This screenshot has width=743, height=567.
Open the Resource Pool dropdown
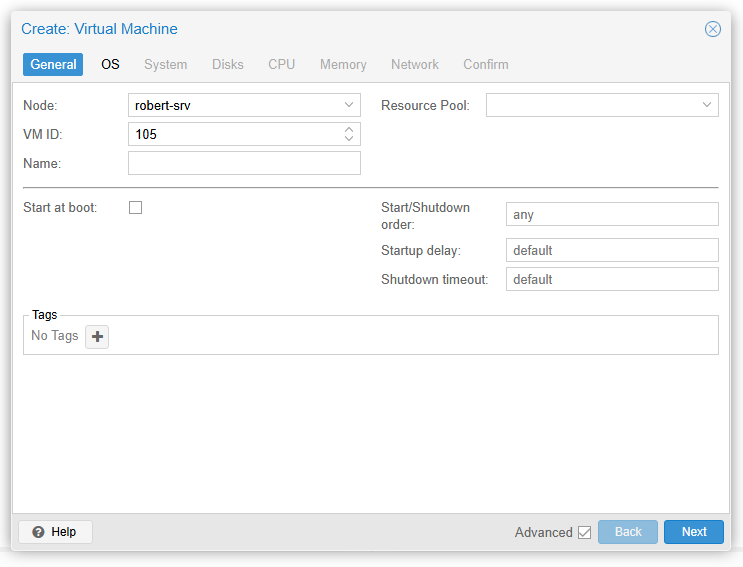point(706,105)
